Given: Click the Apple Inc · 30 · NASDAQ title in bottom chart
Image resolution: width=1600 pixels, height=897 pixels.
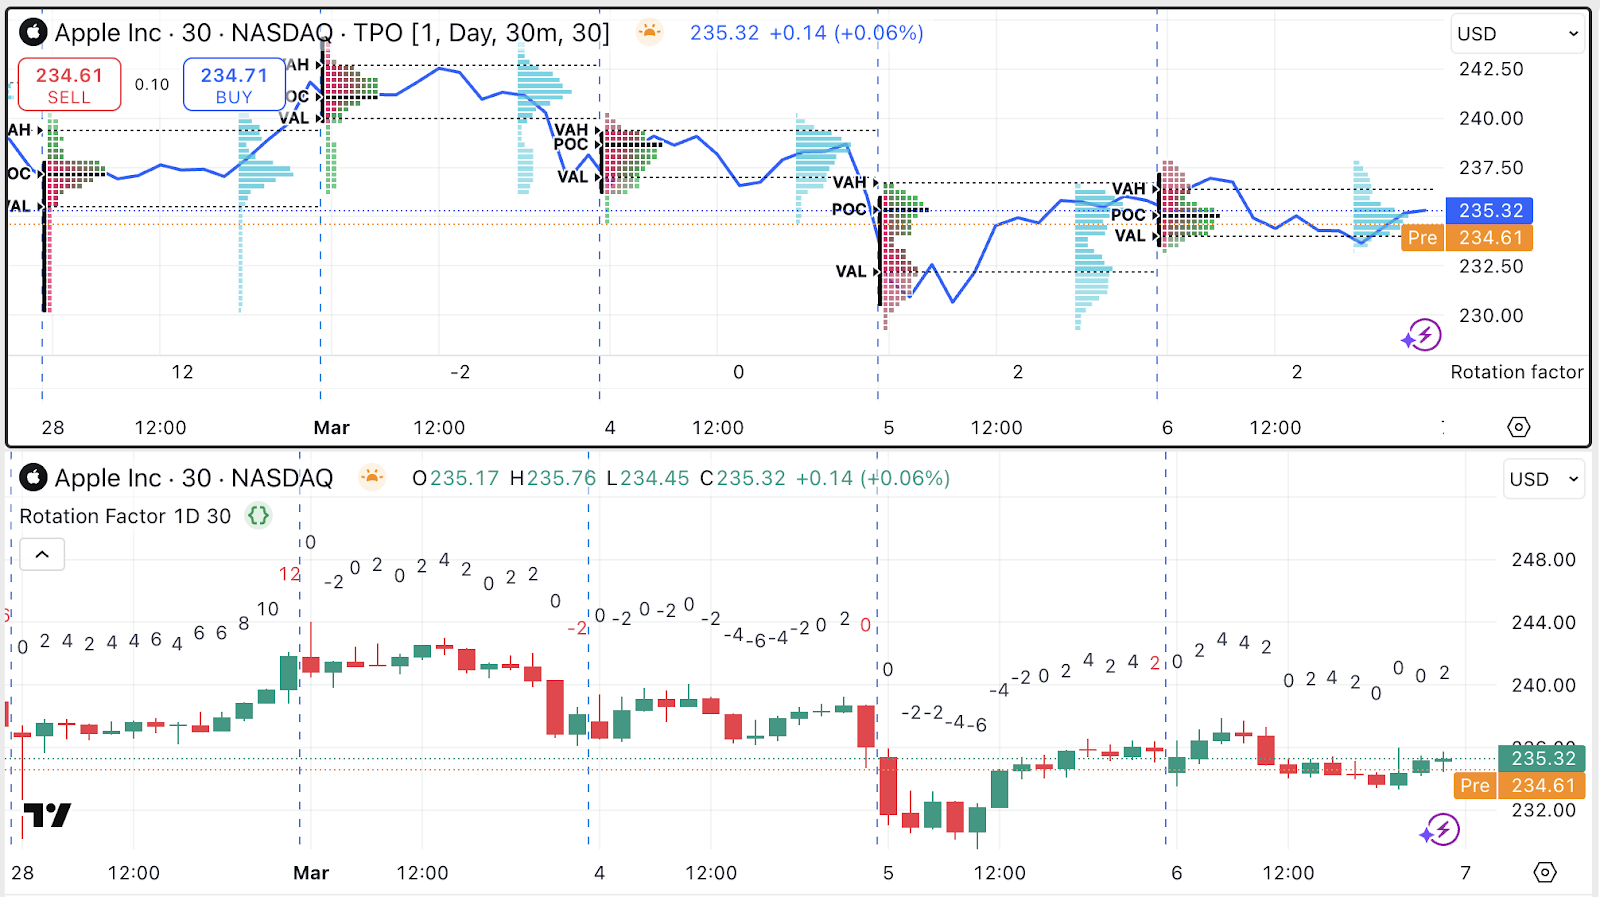Looking at the screenshot, I should click(x=194, y=478).
